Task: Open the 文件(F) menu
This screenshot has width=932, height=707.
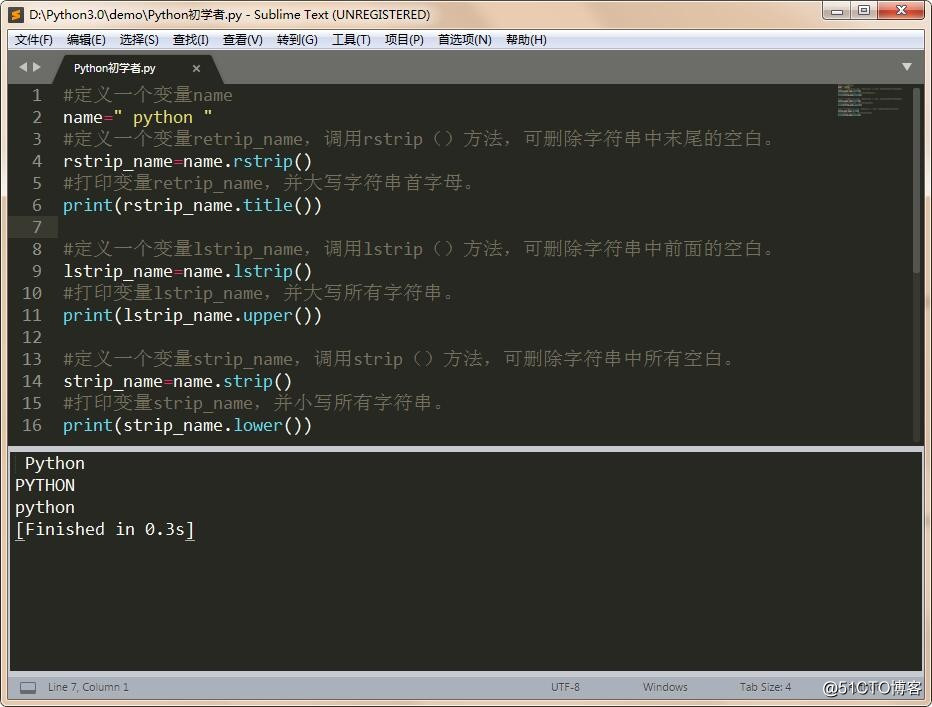Action: [34, 40]
